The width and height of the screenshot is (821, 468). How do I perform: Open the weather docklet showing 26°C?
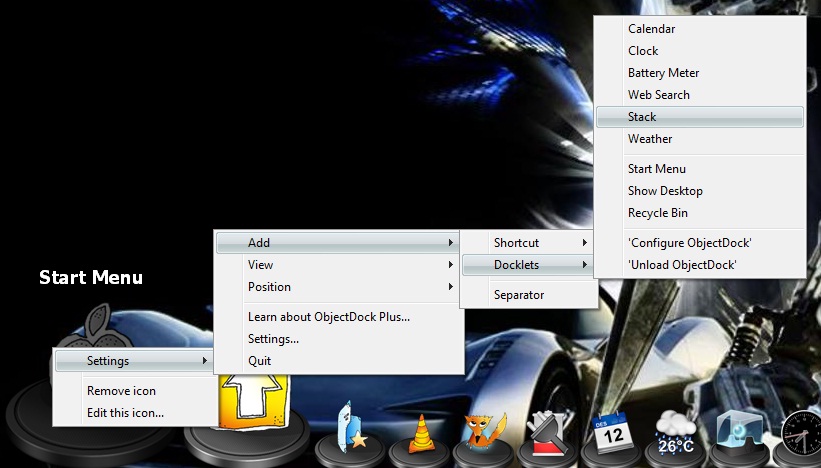tap(675, 432)
